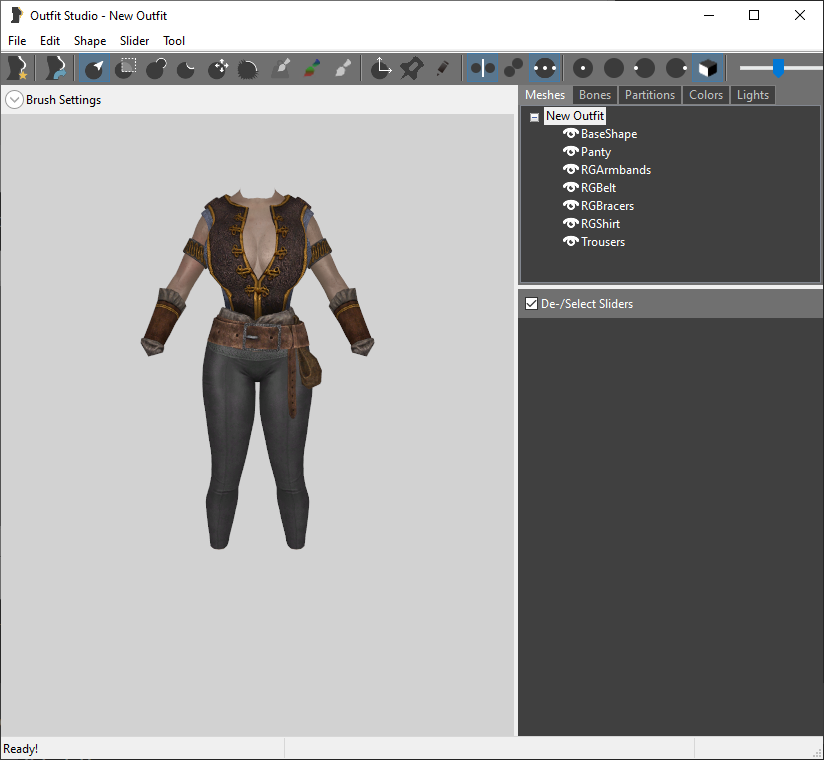
Task: Hide the RGShirt mesh via eye icon
Action: 571,223
